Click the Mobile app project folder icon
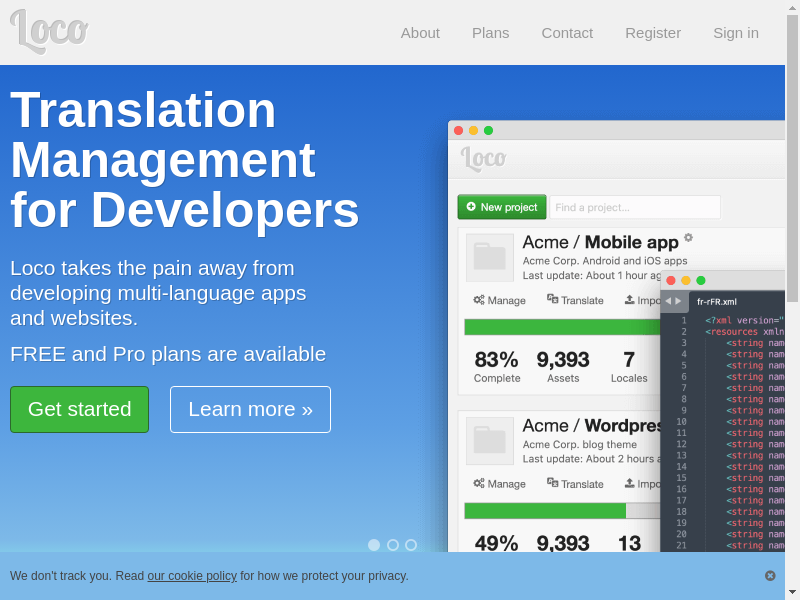Viewport: 800px width, 600px height. point(490,257)
